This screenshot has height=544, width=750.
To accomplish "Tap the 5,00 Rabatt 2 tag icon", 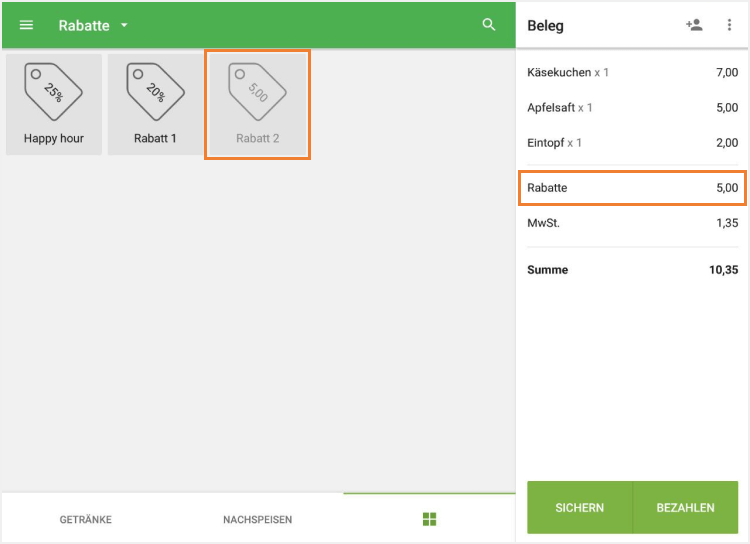I will [x=257, y=92].
